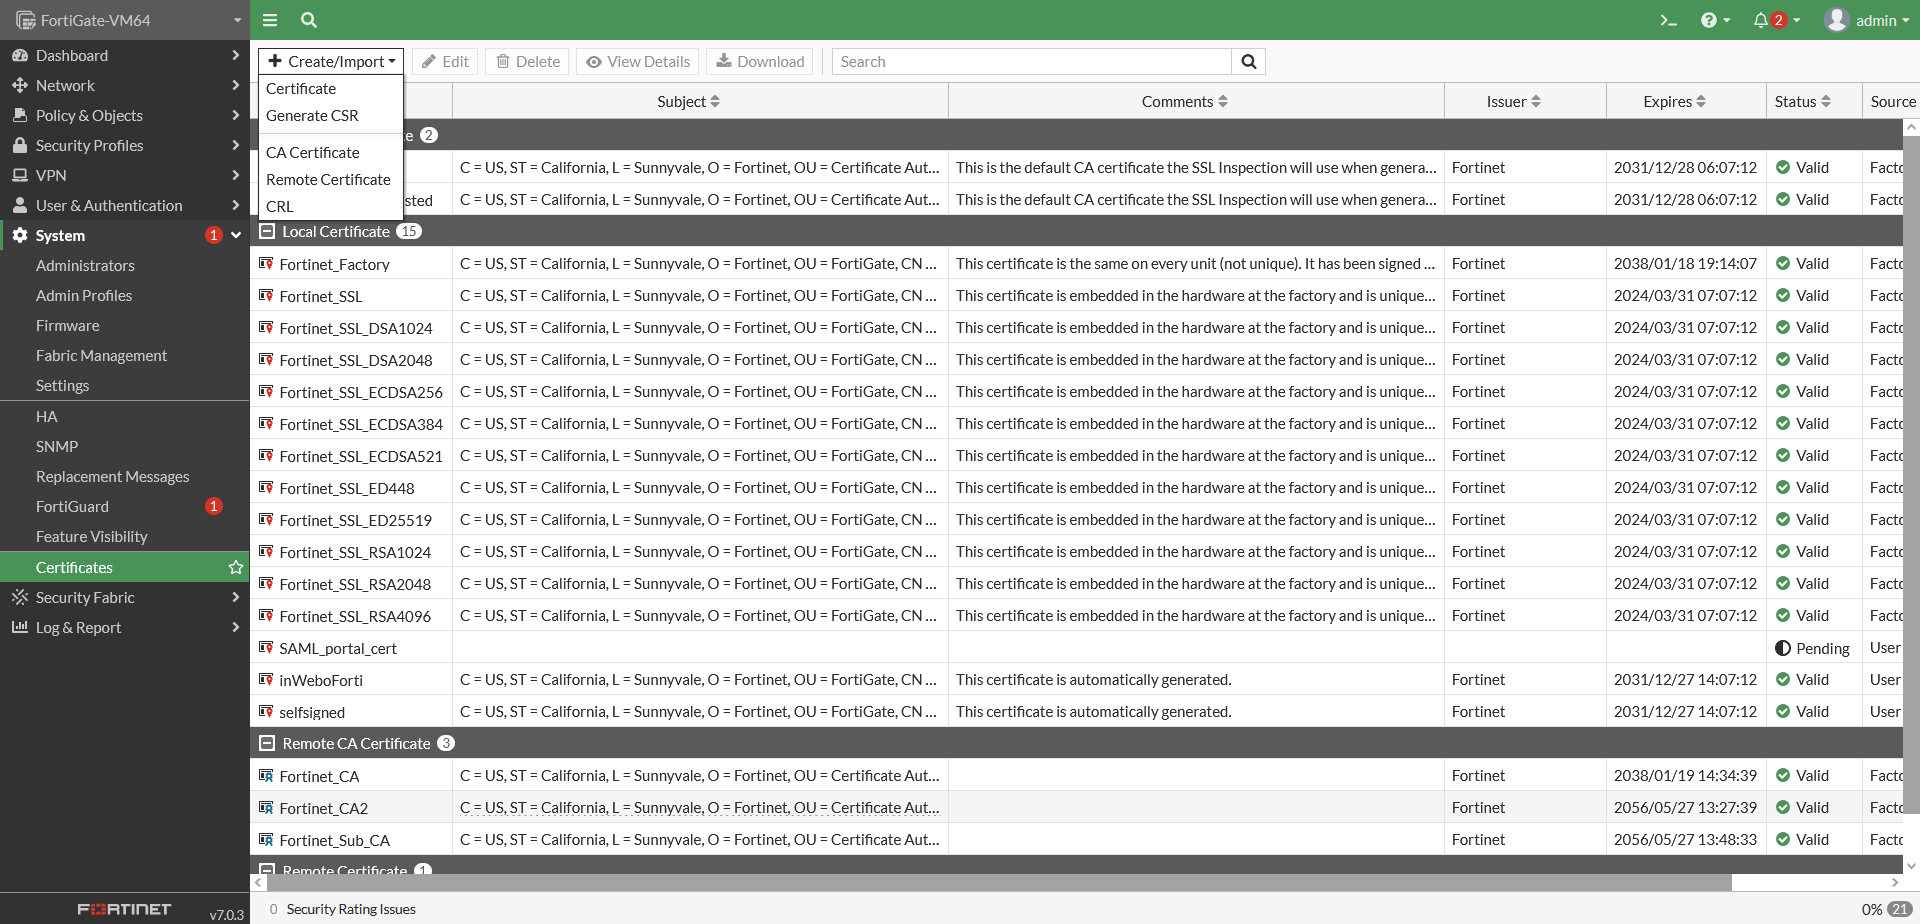The width and height of the screenshot is (1920, 924).
Task: Click the Fortinet logo in the footer
Action: click(x=122, y=908)
